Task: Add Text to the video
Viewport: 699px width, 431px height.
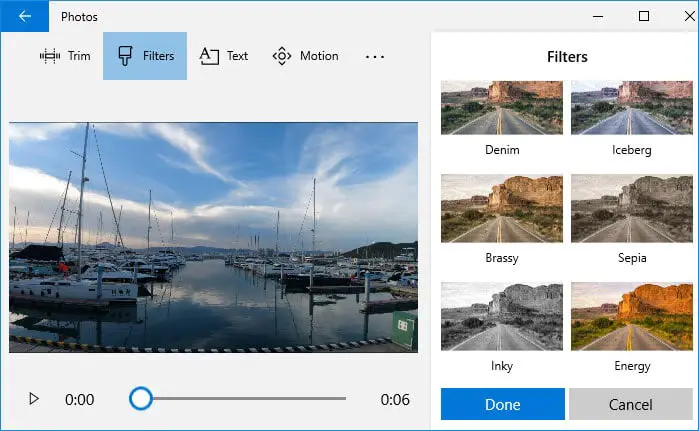Action: pyautogui.click(x=224, y=56)
